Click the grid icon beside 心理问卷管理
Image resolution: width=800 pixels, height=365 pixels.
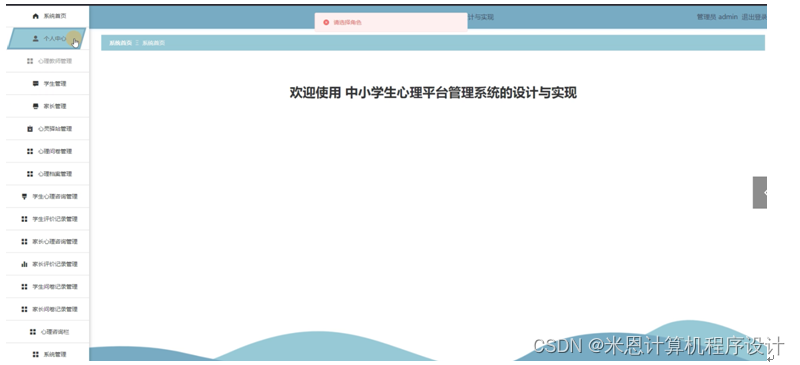[30, 151]
